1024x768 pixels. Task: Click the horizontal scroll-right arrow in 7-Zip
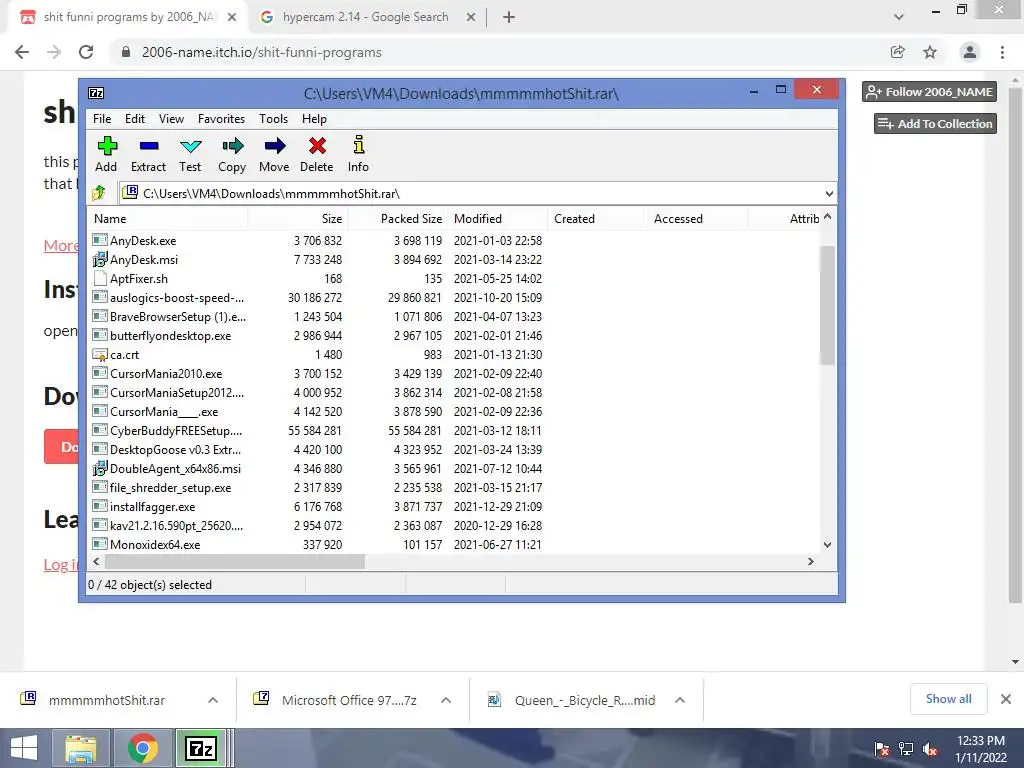pyautogui.click(x=810, y=562)
